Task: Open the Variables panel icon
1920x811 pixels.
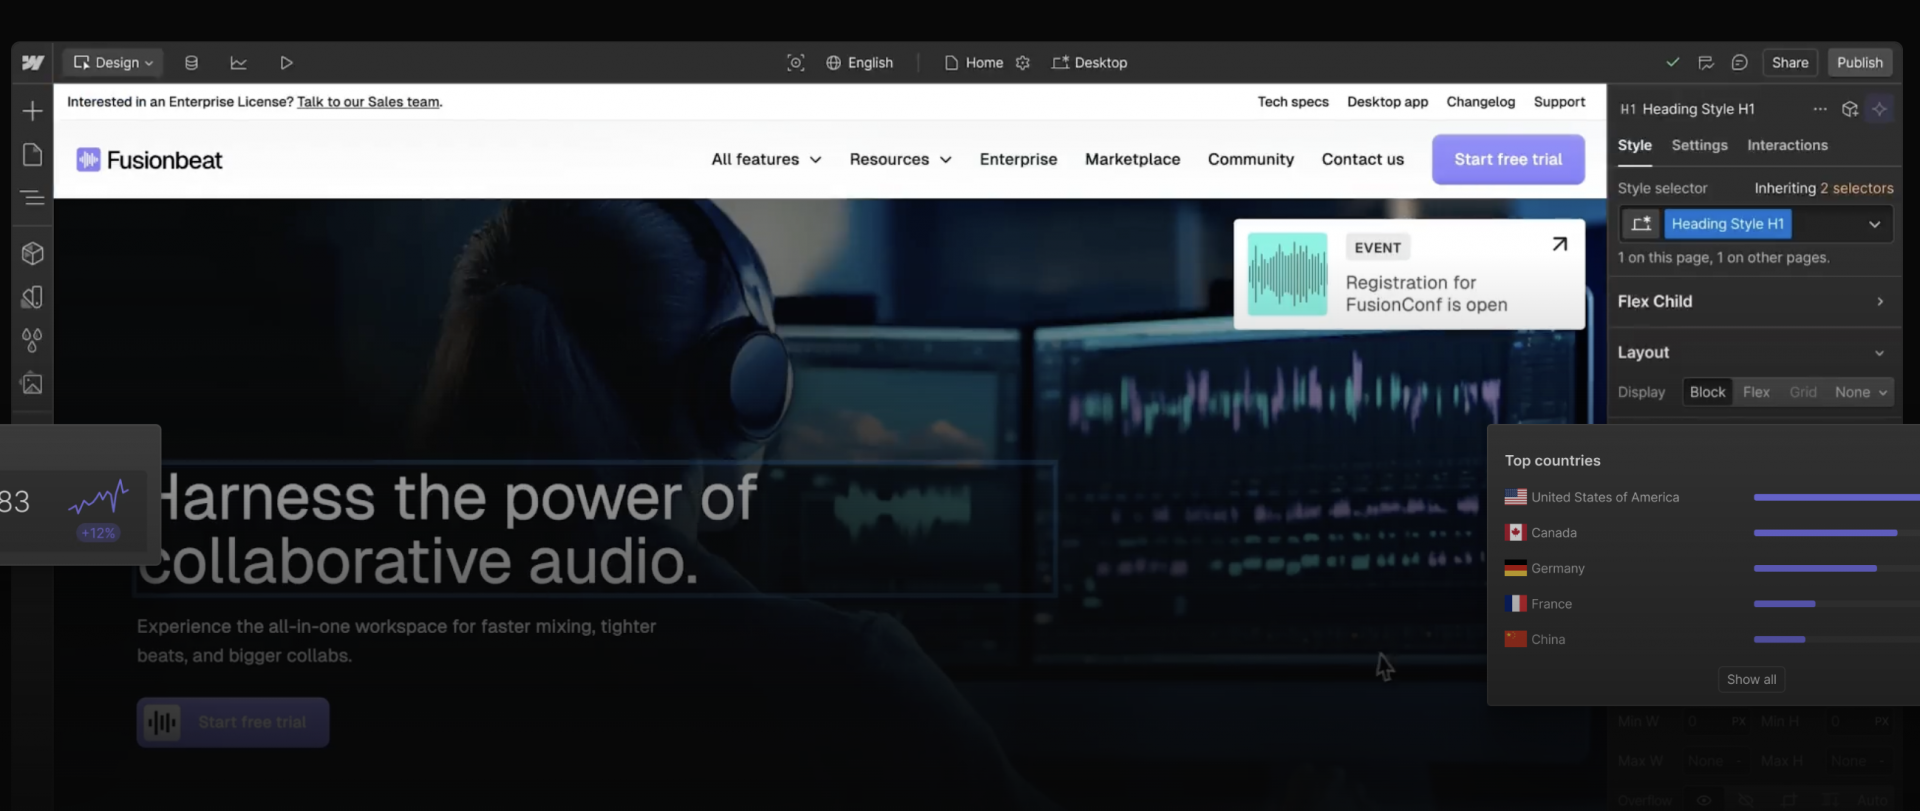Action: (32, 297)
